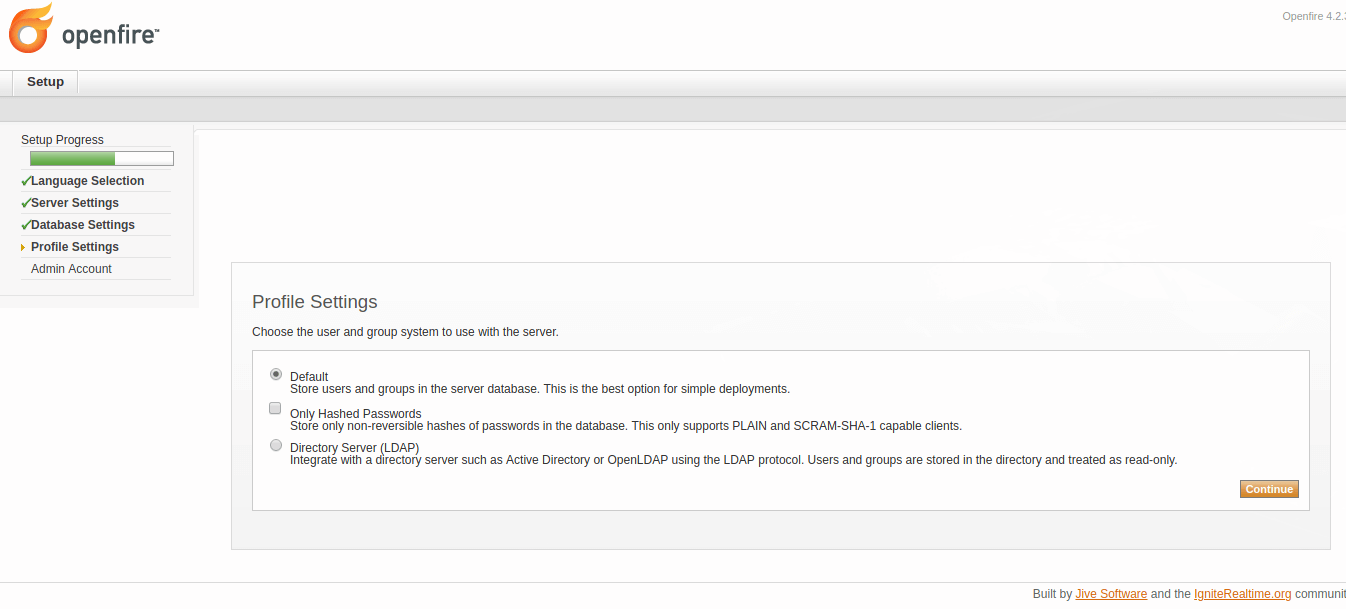
Task: Enable the Only Hashed Passwords checkbox
Action: pos(275,408)
